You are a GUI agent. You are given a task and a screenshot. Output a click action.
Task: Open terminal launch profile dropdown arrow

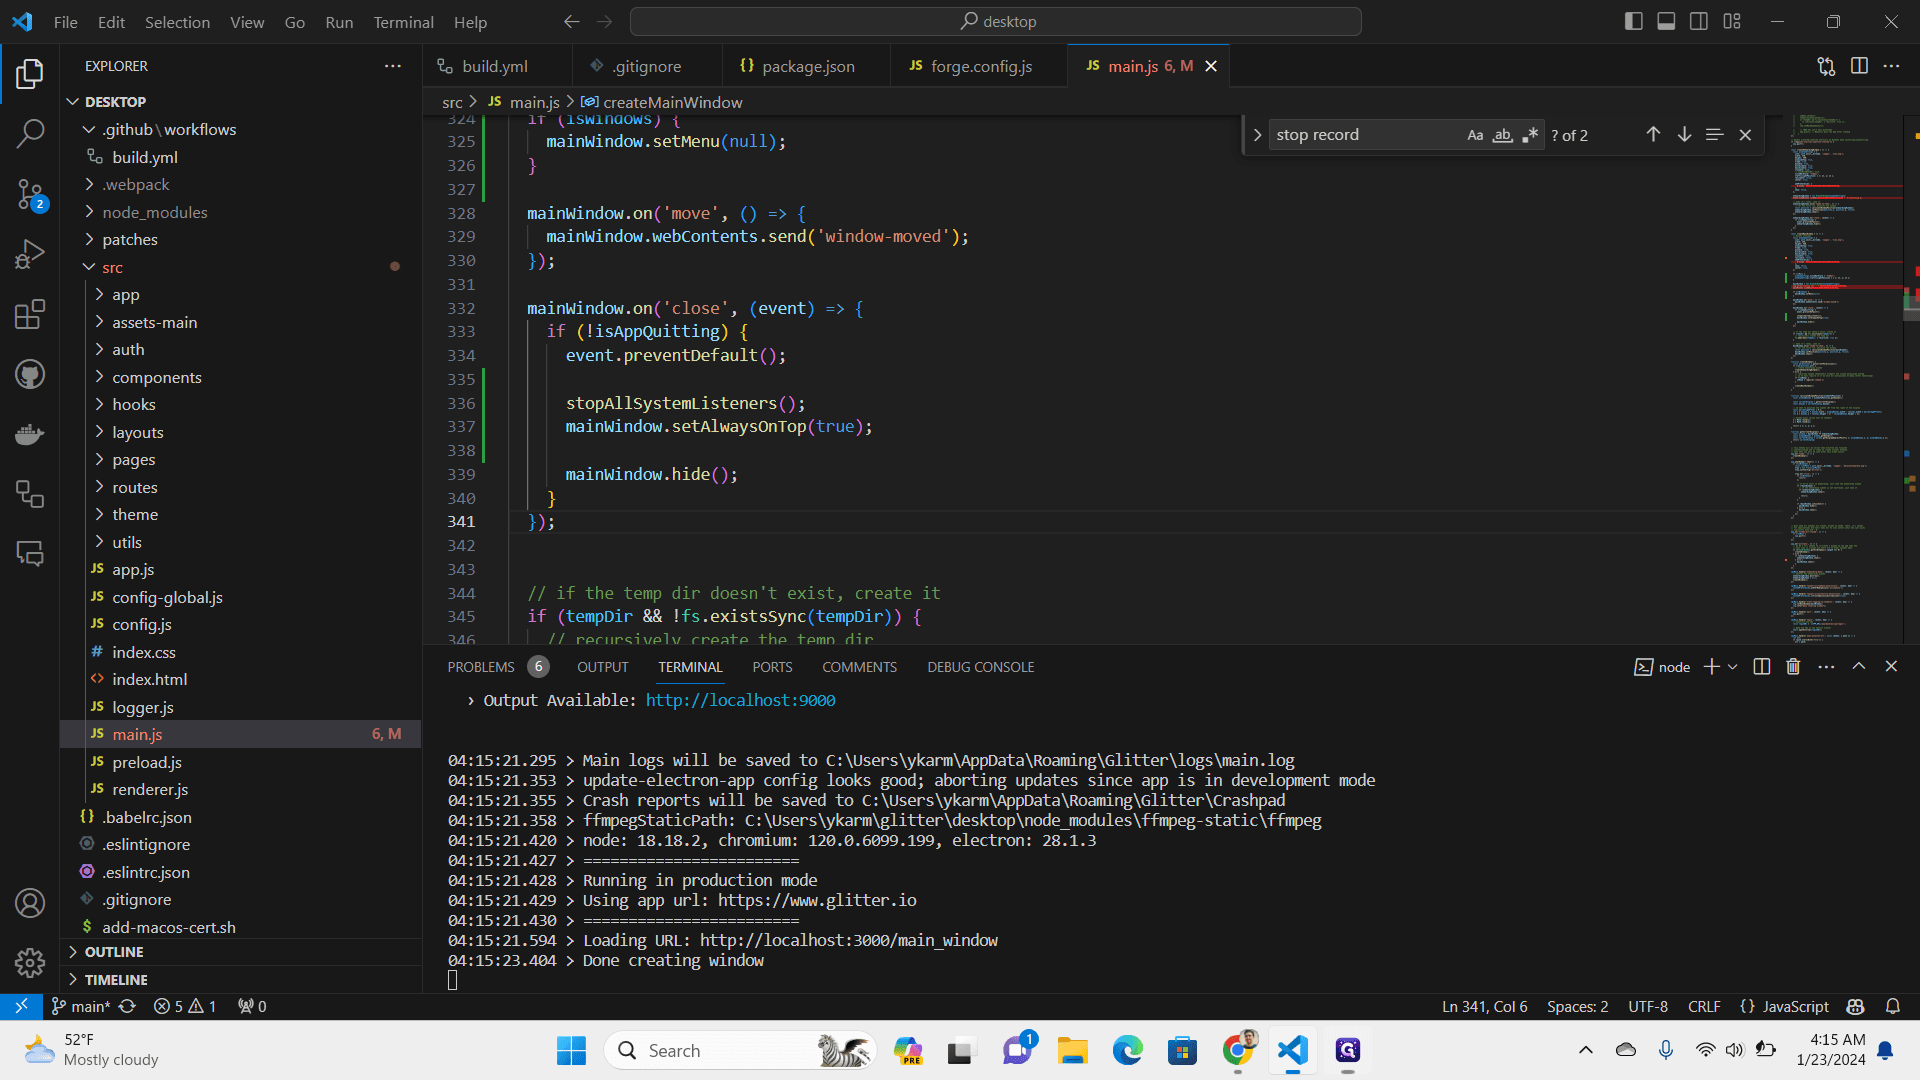[x=1733, y=667]
